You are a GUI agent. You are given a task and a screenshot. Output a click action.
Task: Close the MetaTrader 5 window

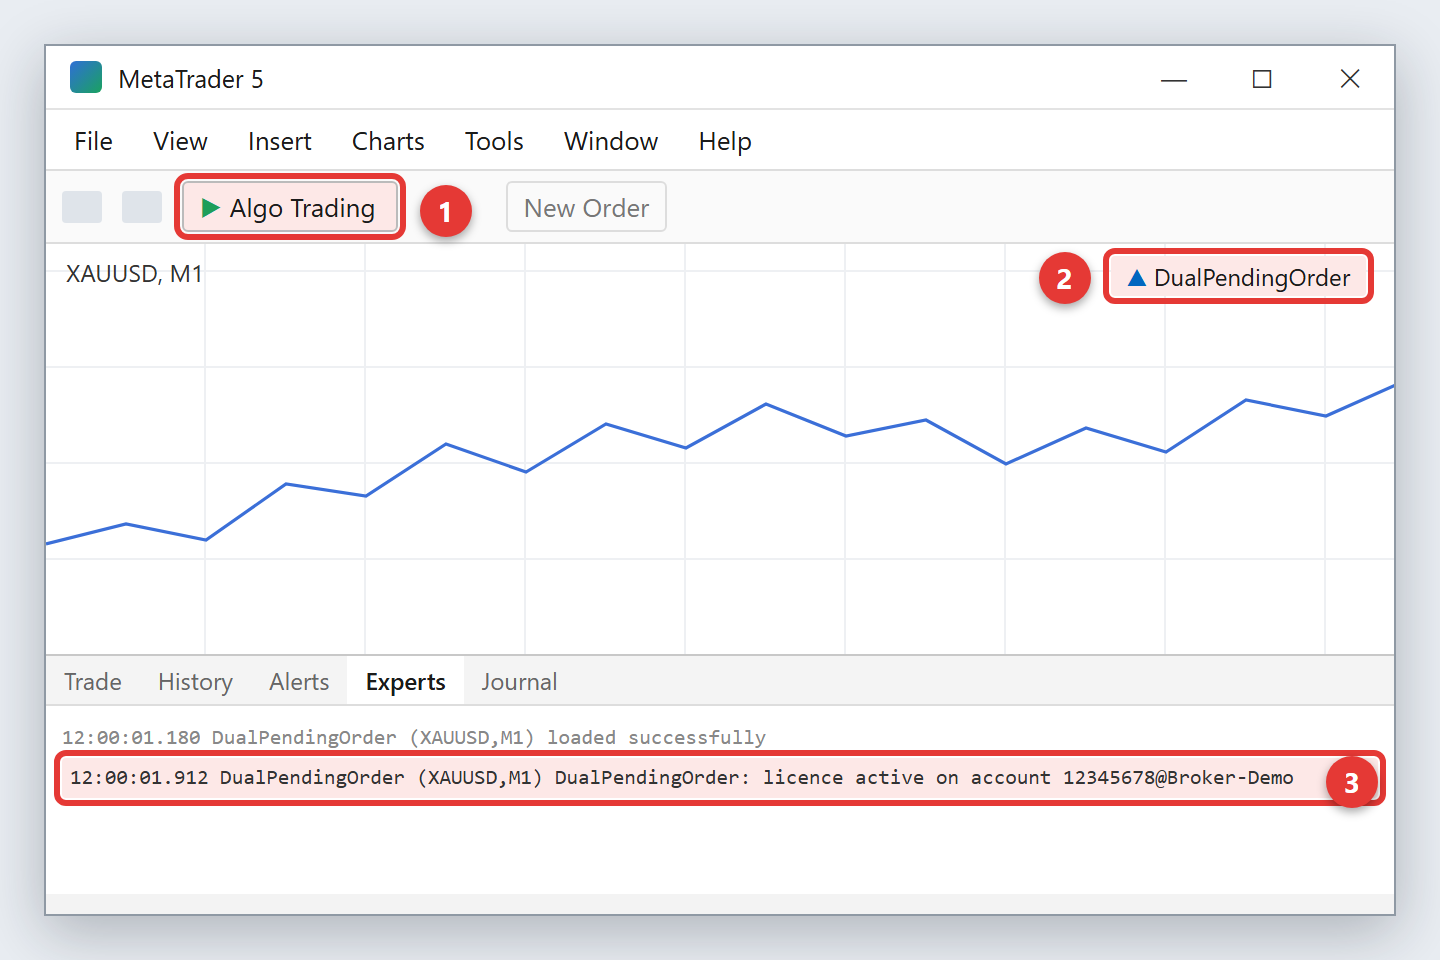[1350, 79]
